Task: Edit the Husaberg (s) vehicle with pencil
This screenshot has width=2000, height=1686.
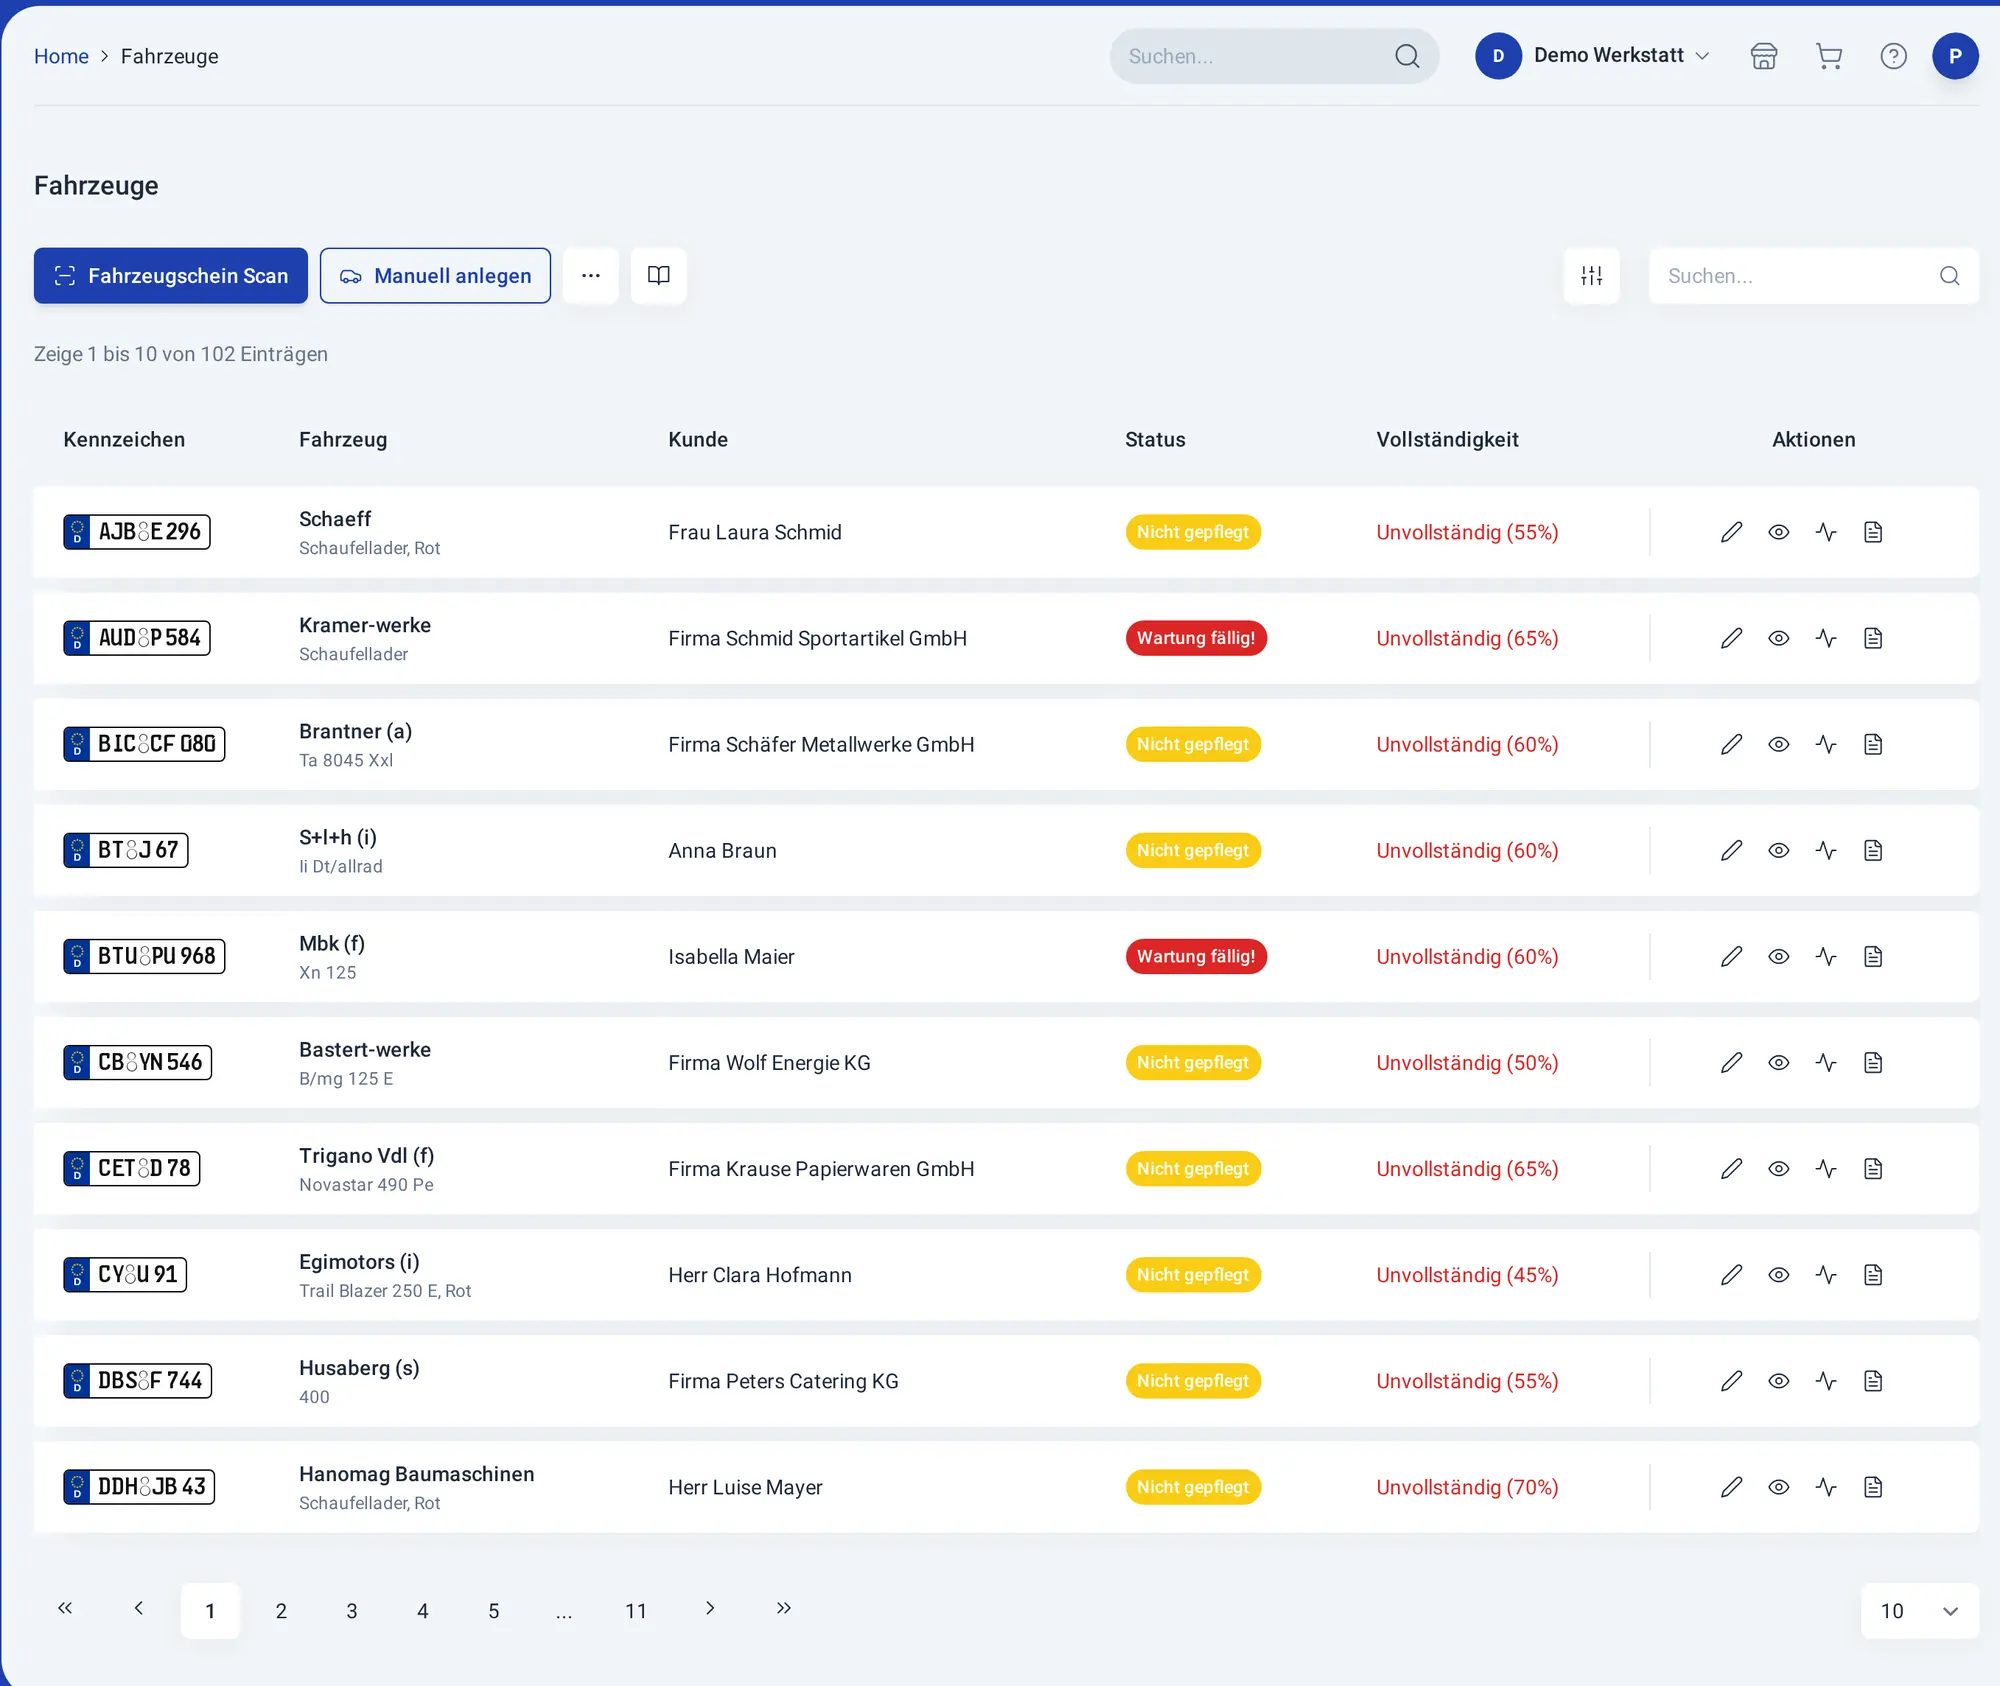Action: pos(1732,1380)
